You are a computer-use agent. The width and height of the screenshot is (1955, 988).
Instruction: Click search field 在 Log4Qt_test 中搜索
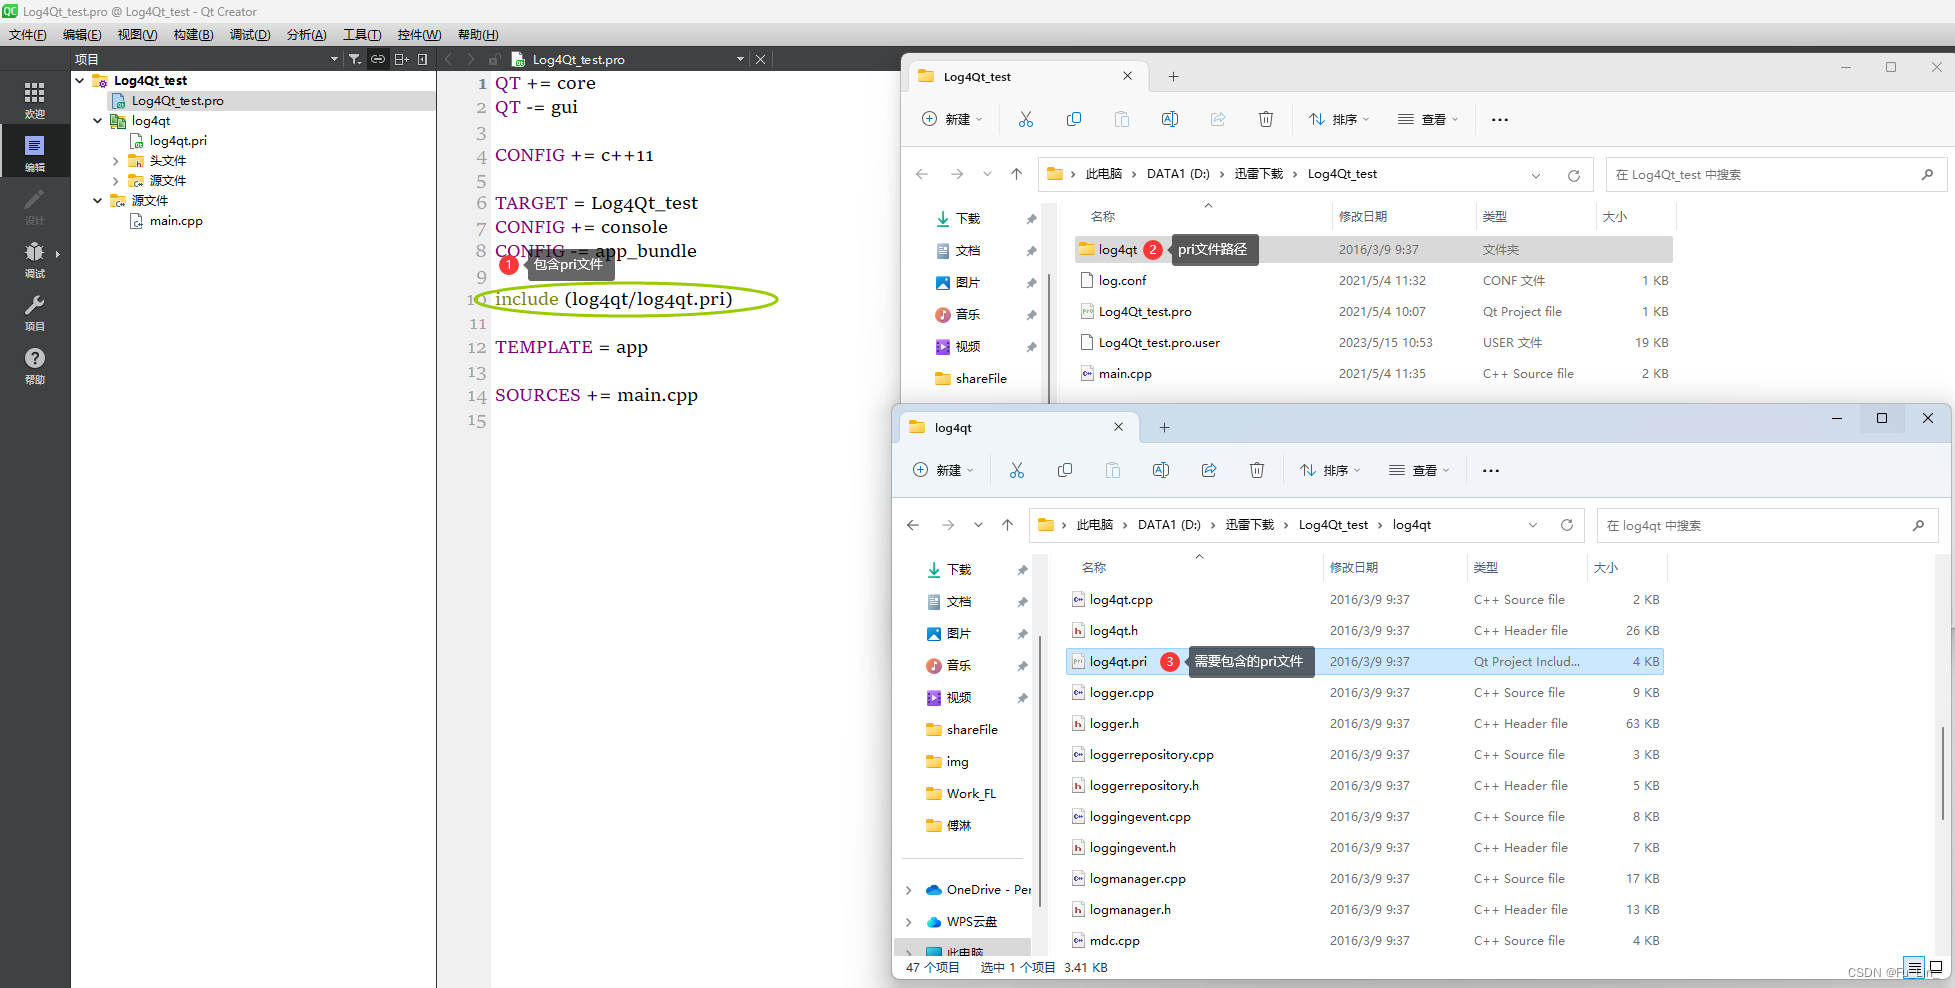click(1776, 175)
